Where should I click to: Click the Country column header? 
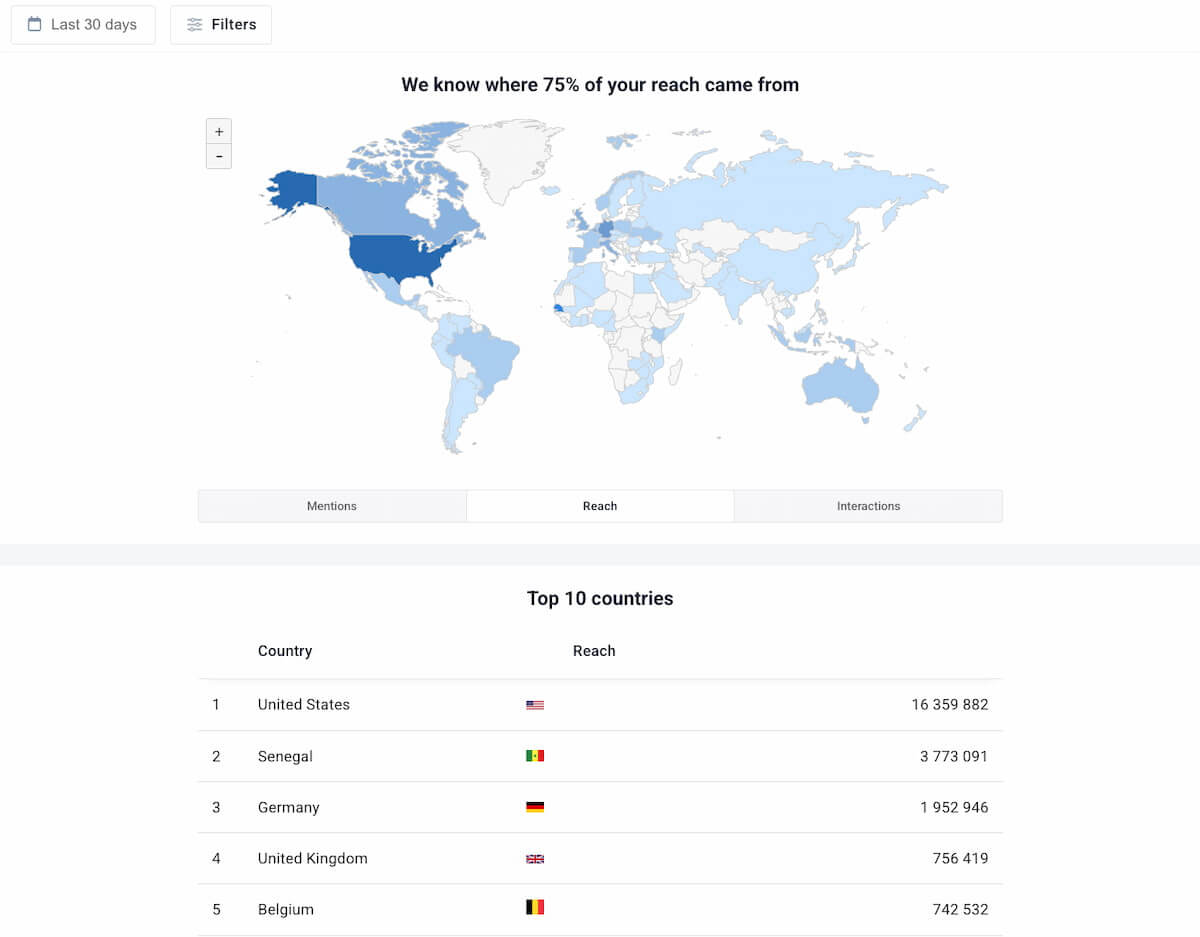285,651
